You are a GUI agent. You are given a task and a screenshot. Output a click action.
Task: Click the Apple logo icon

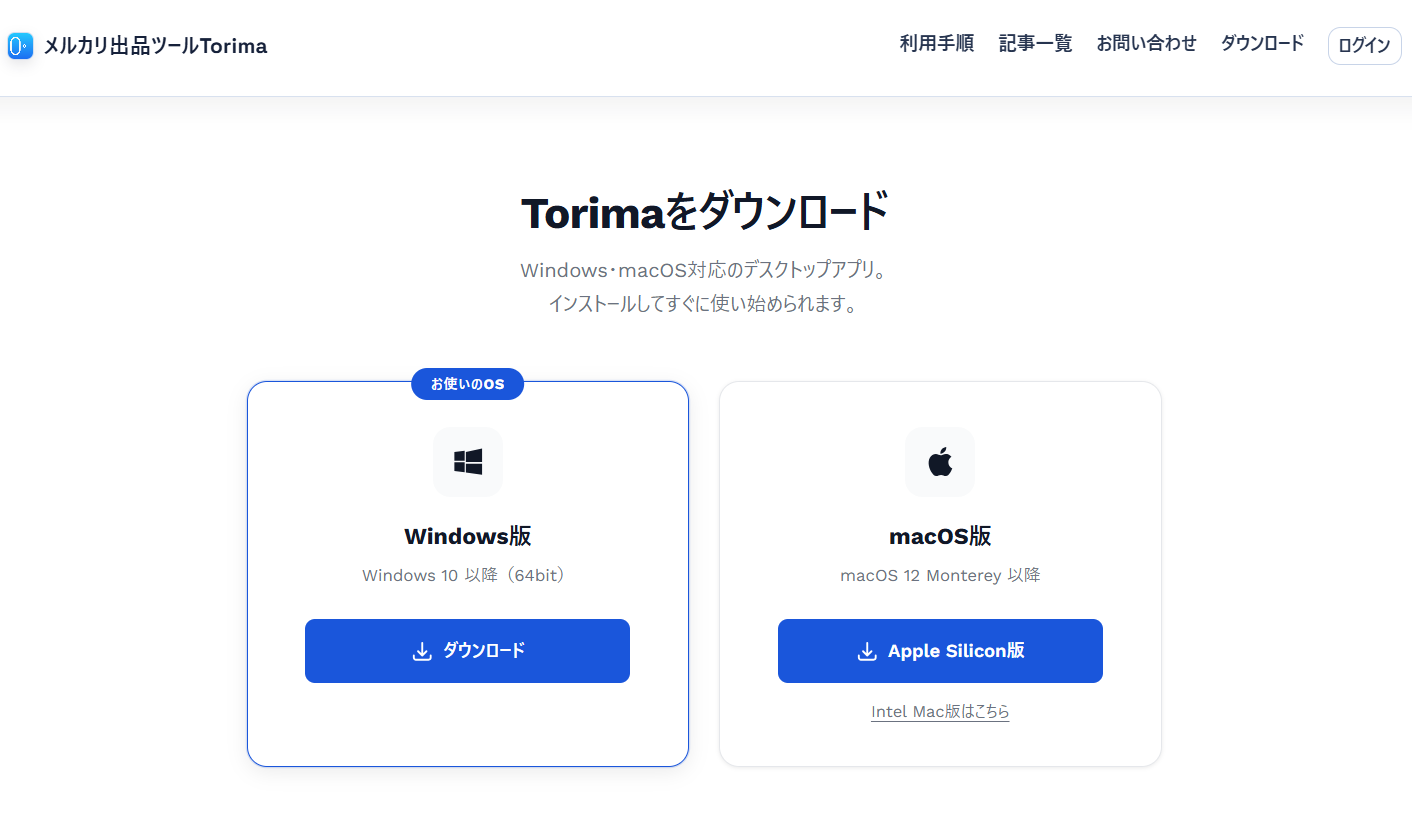pos(940,462)
